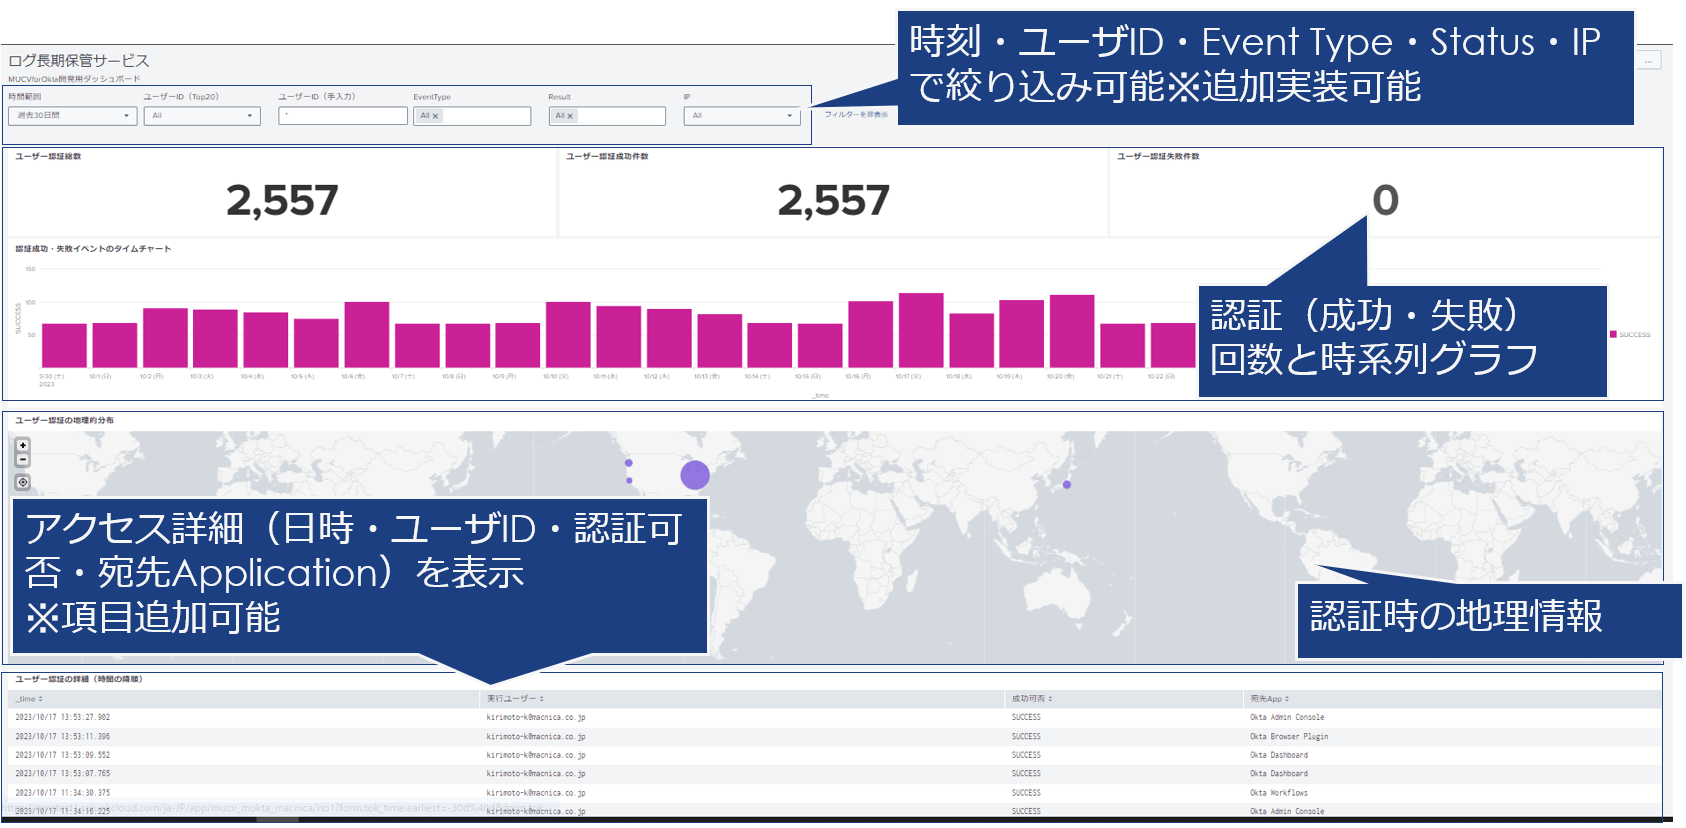
Task: Click the purple marker over Japan
Action: (1067, 485)
